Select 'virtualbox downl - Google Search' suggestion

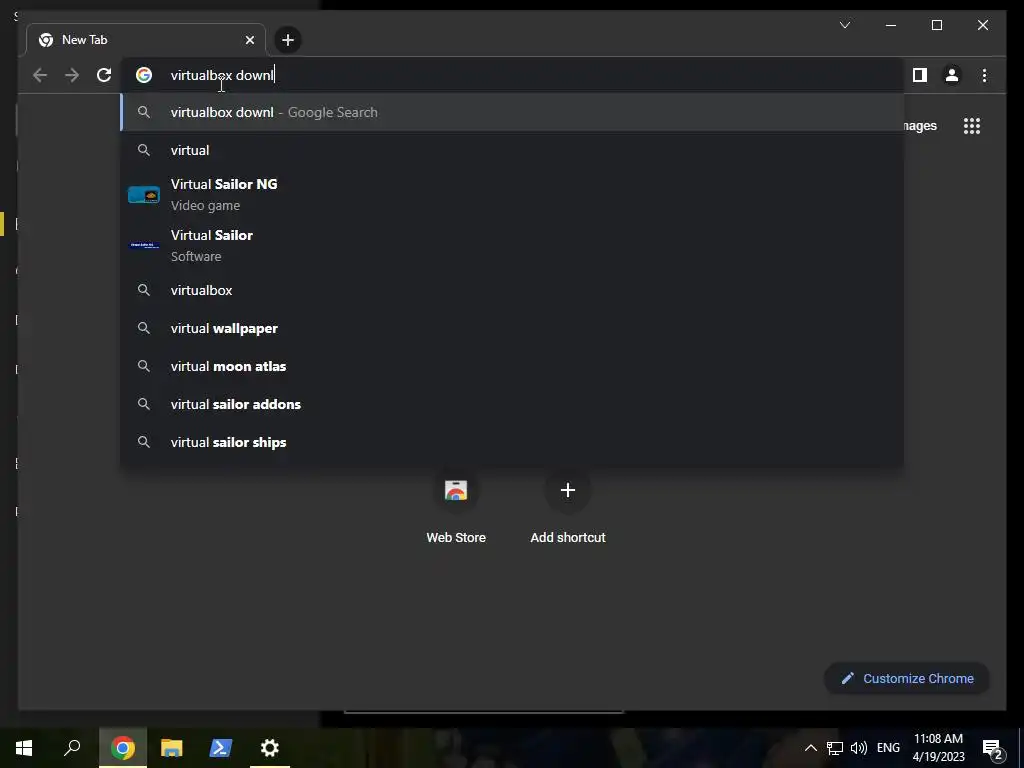coord(512,112)
